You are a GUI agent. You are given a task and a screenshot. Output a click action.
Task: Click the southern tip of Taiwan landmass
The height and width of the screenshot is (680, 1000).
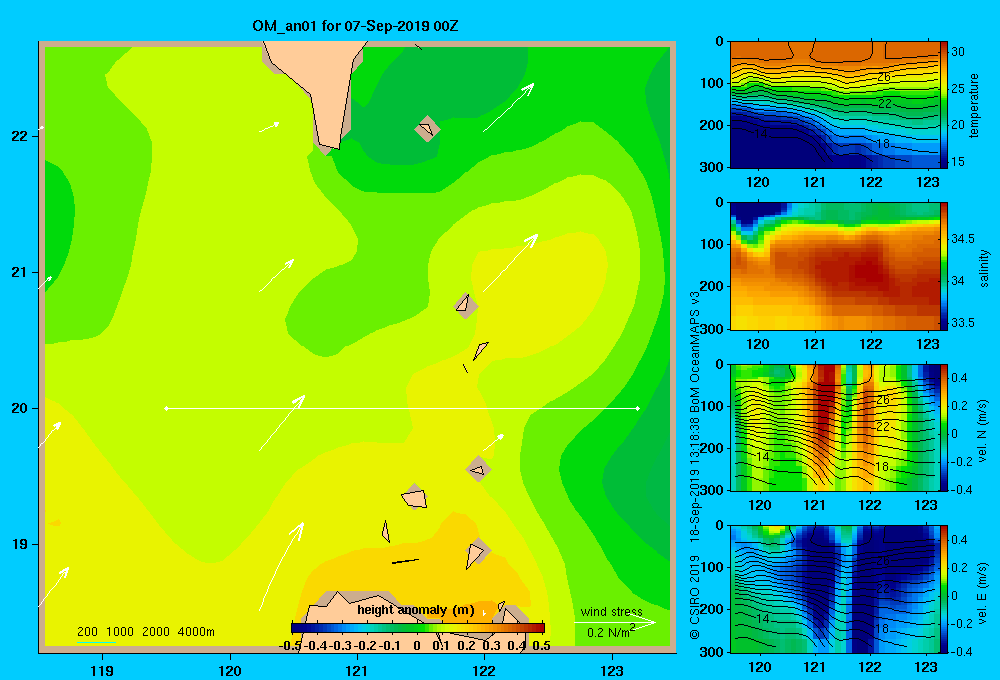[x=329, y=145]
